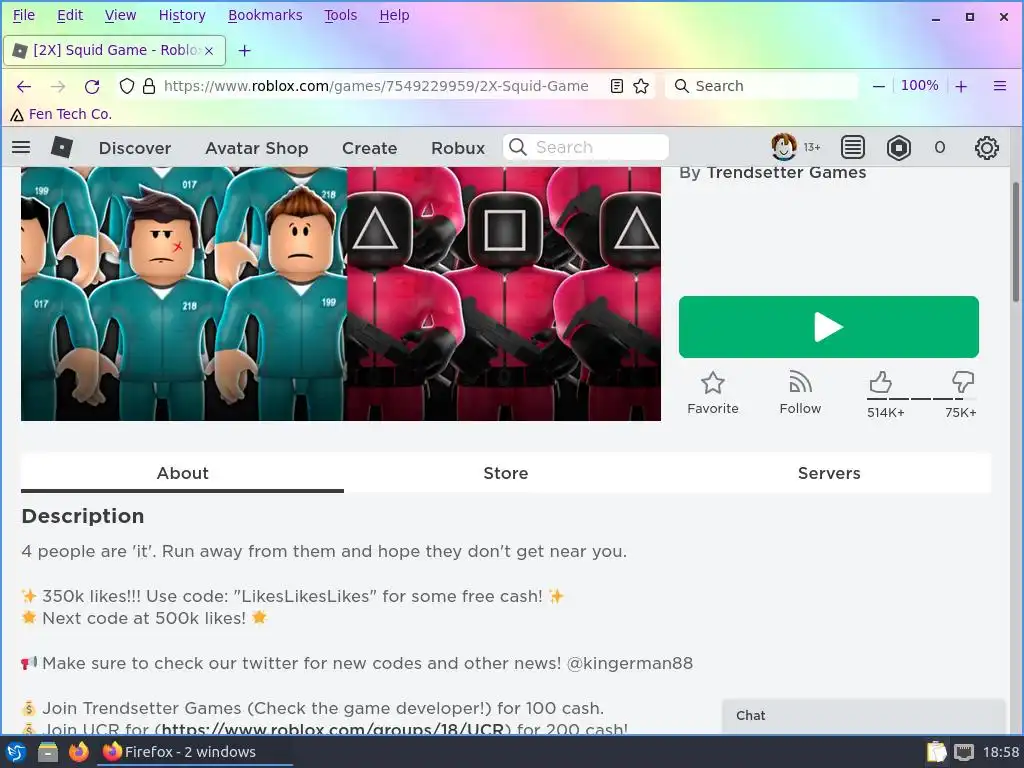Image resolution: width=1024 pixels, height=768 pixels.
Task: Like the game with thumbs up
Action: tap(880, 382)
